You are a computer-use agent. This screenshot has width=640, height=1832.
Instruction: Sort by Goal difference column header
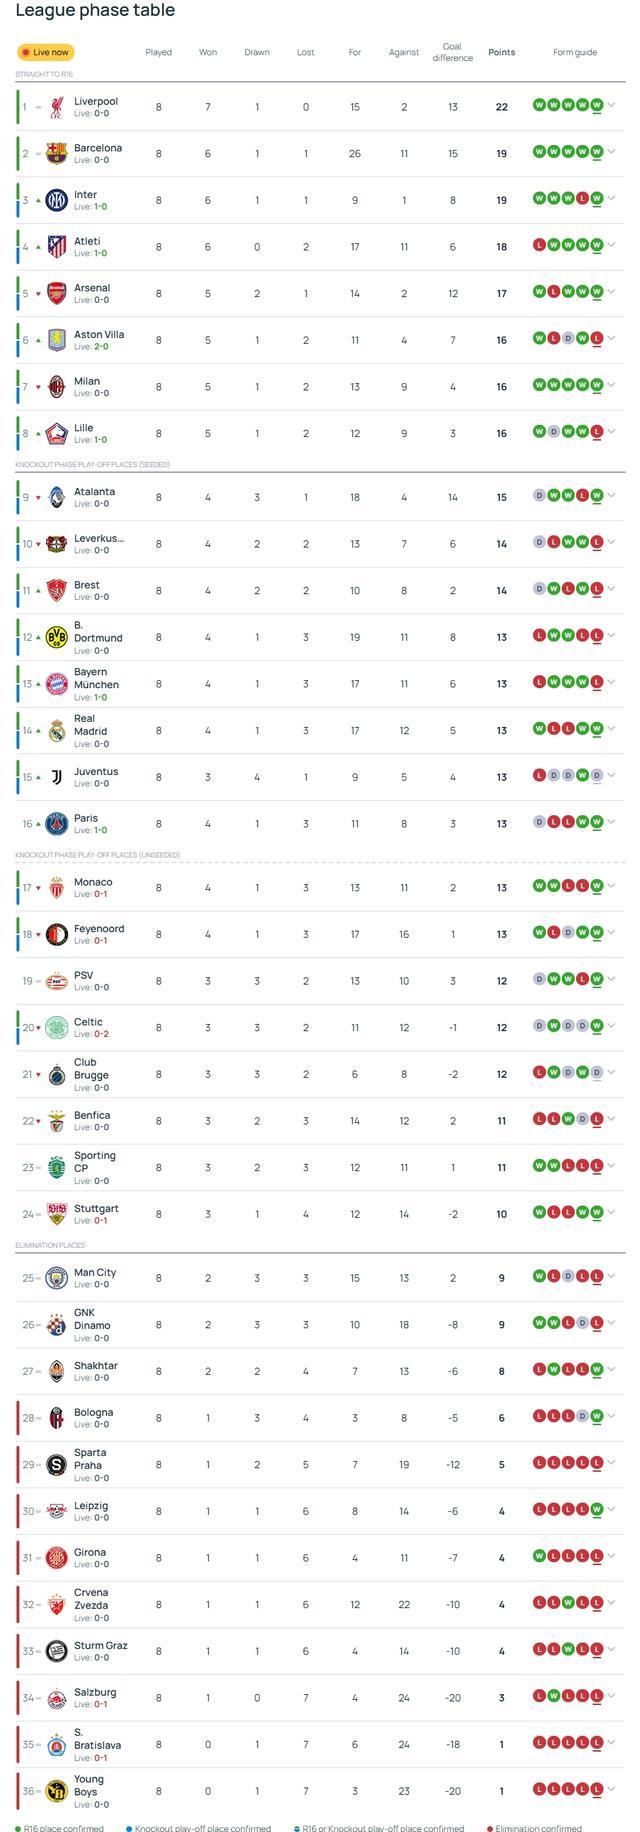(x=452, y=52)
